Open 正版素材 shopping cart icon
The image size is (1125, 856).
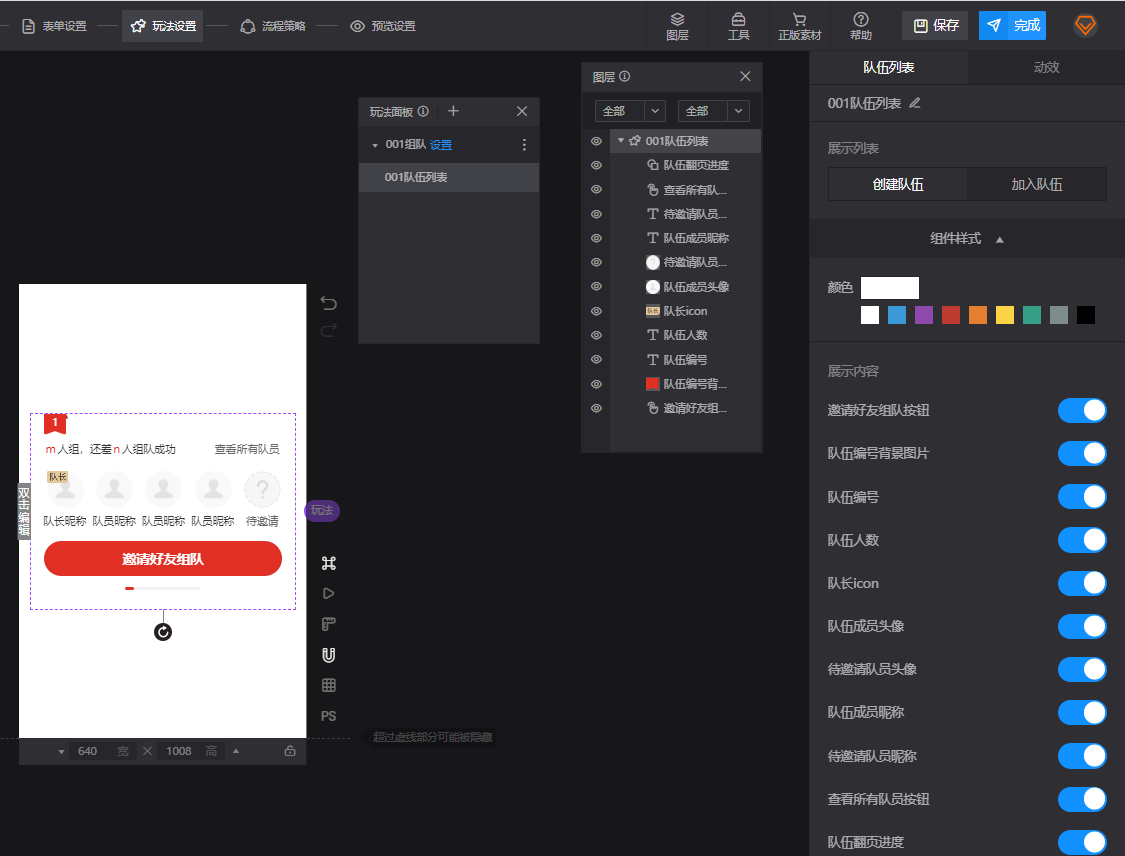point(799,26)
